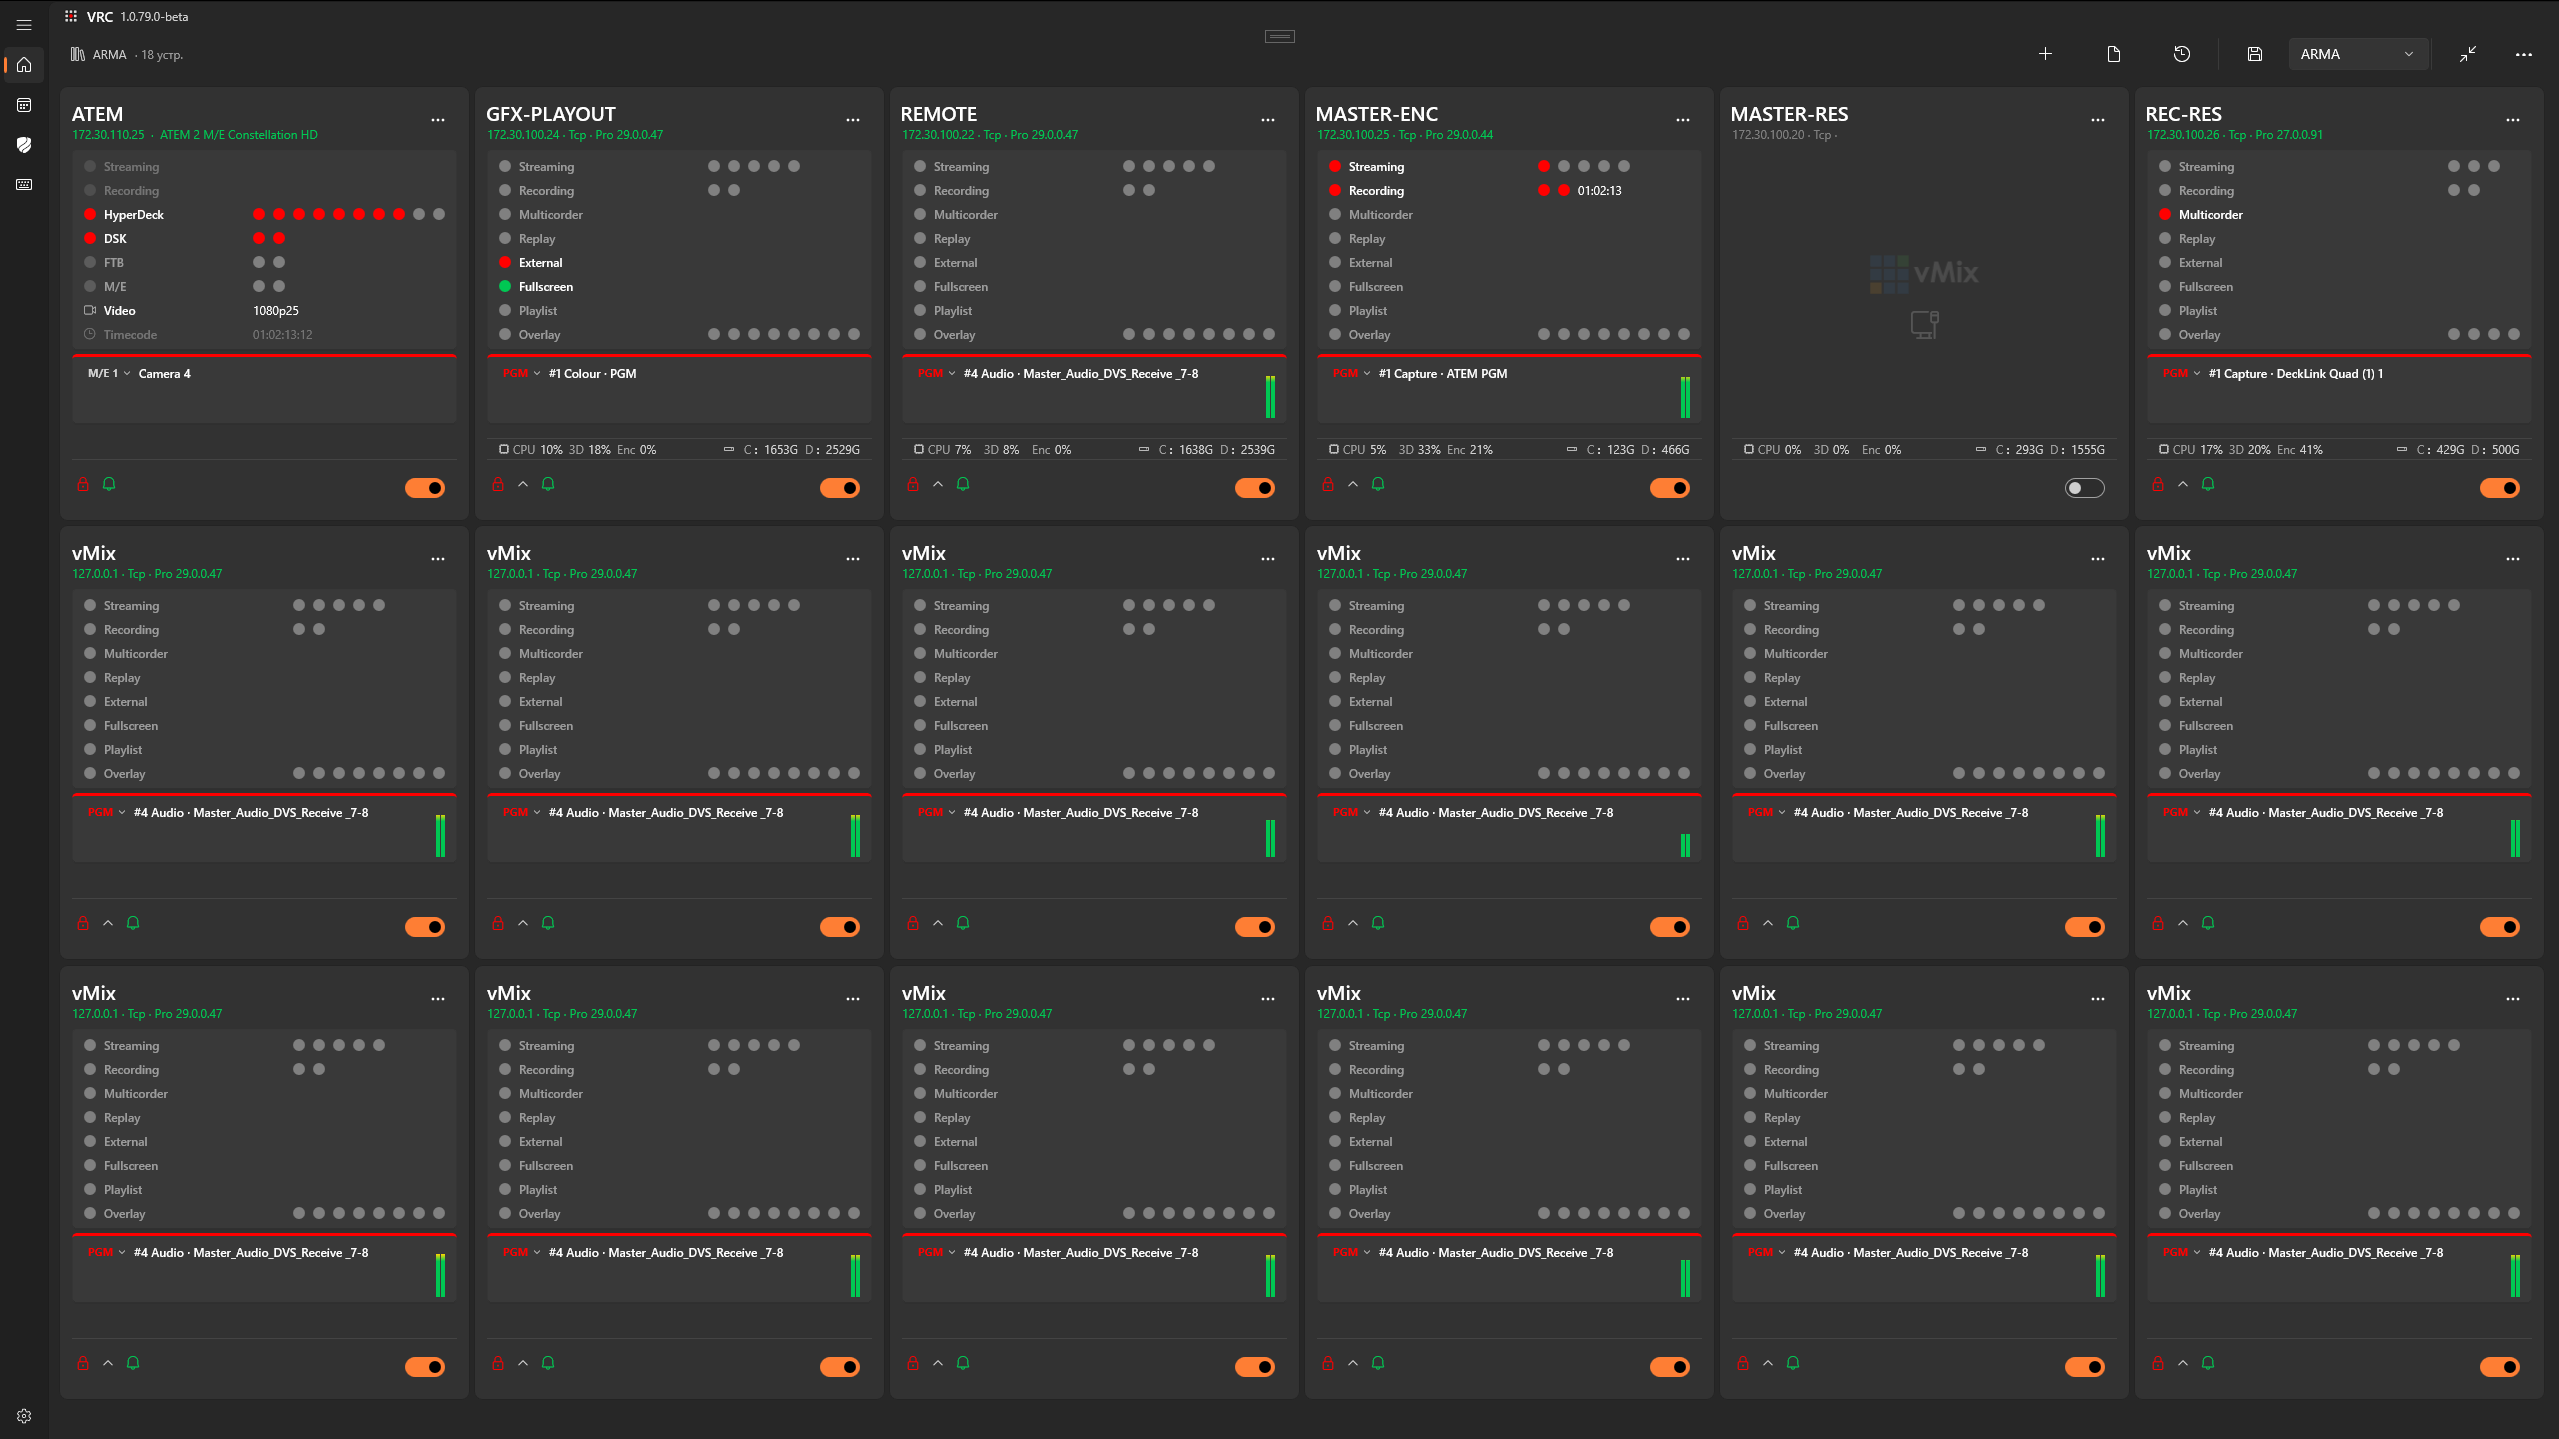Screen dimensions: 2559x1439
Task: Turn off the ATEM connection toggle
Action: (424, 488)
